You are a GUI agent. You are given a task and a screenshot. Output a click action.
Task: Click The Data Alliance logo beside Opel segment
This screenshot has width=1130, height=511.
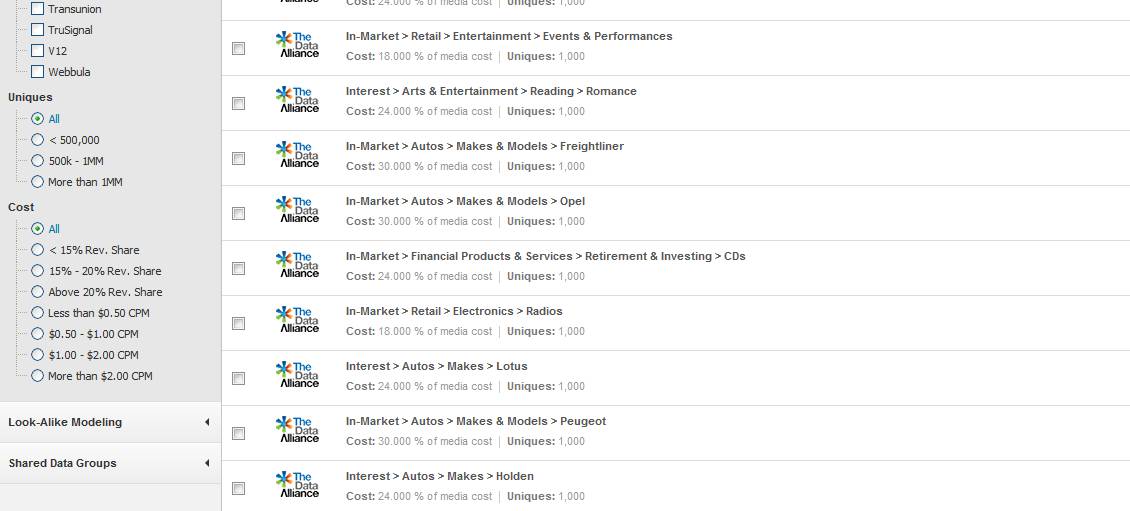coord(297,210)
